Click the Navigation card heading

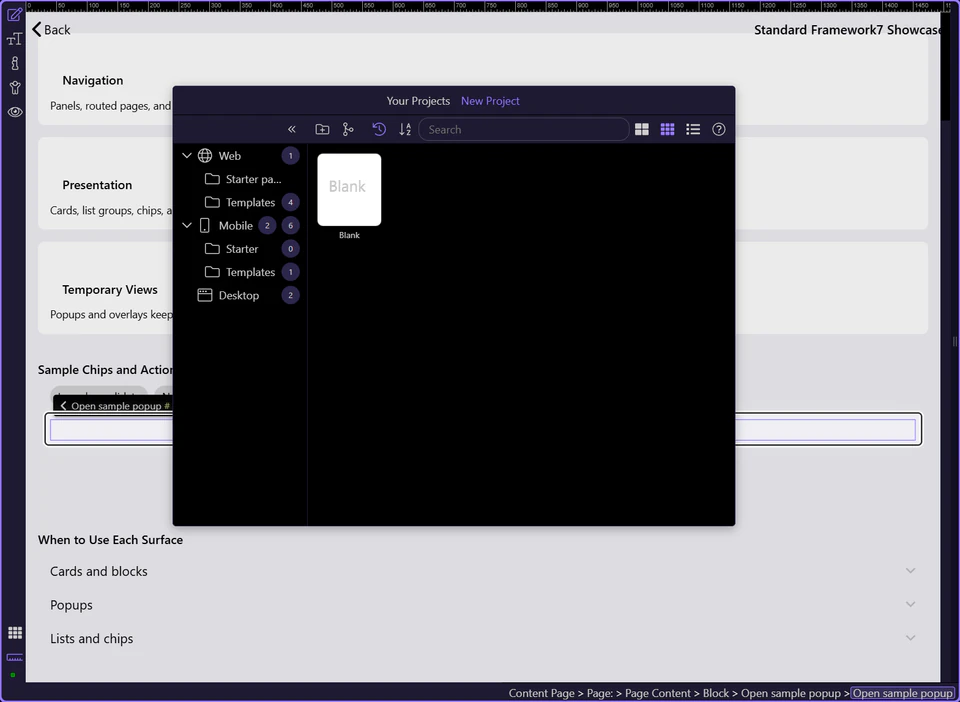92,80
